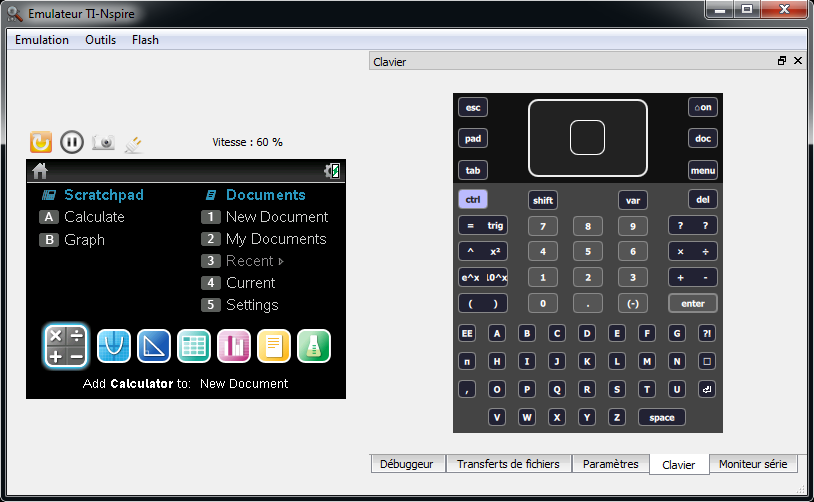The width and height of the screenshot is (814, 502).
Task: Open Settings on calculator screen
Action: click(240, 305)
